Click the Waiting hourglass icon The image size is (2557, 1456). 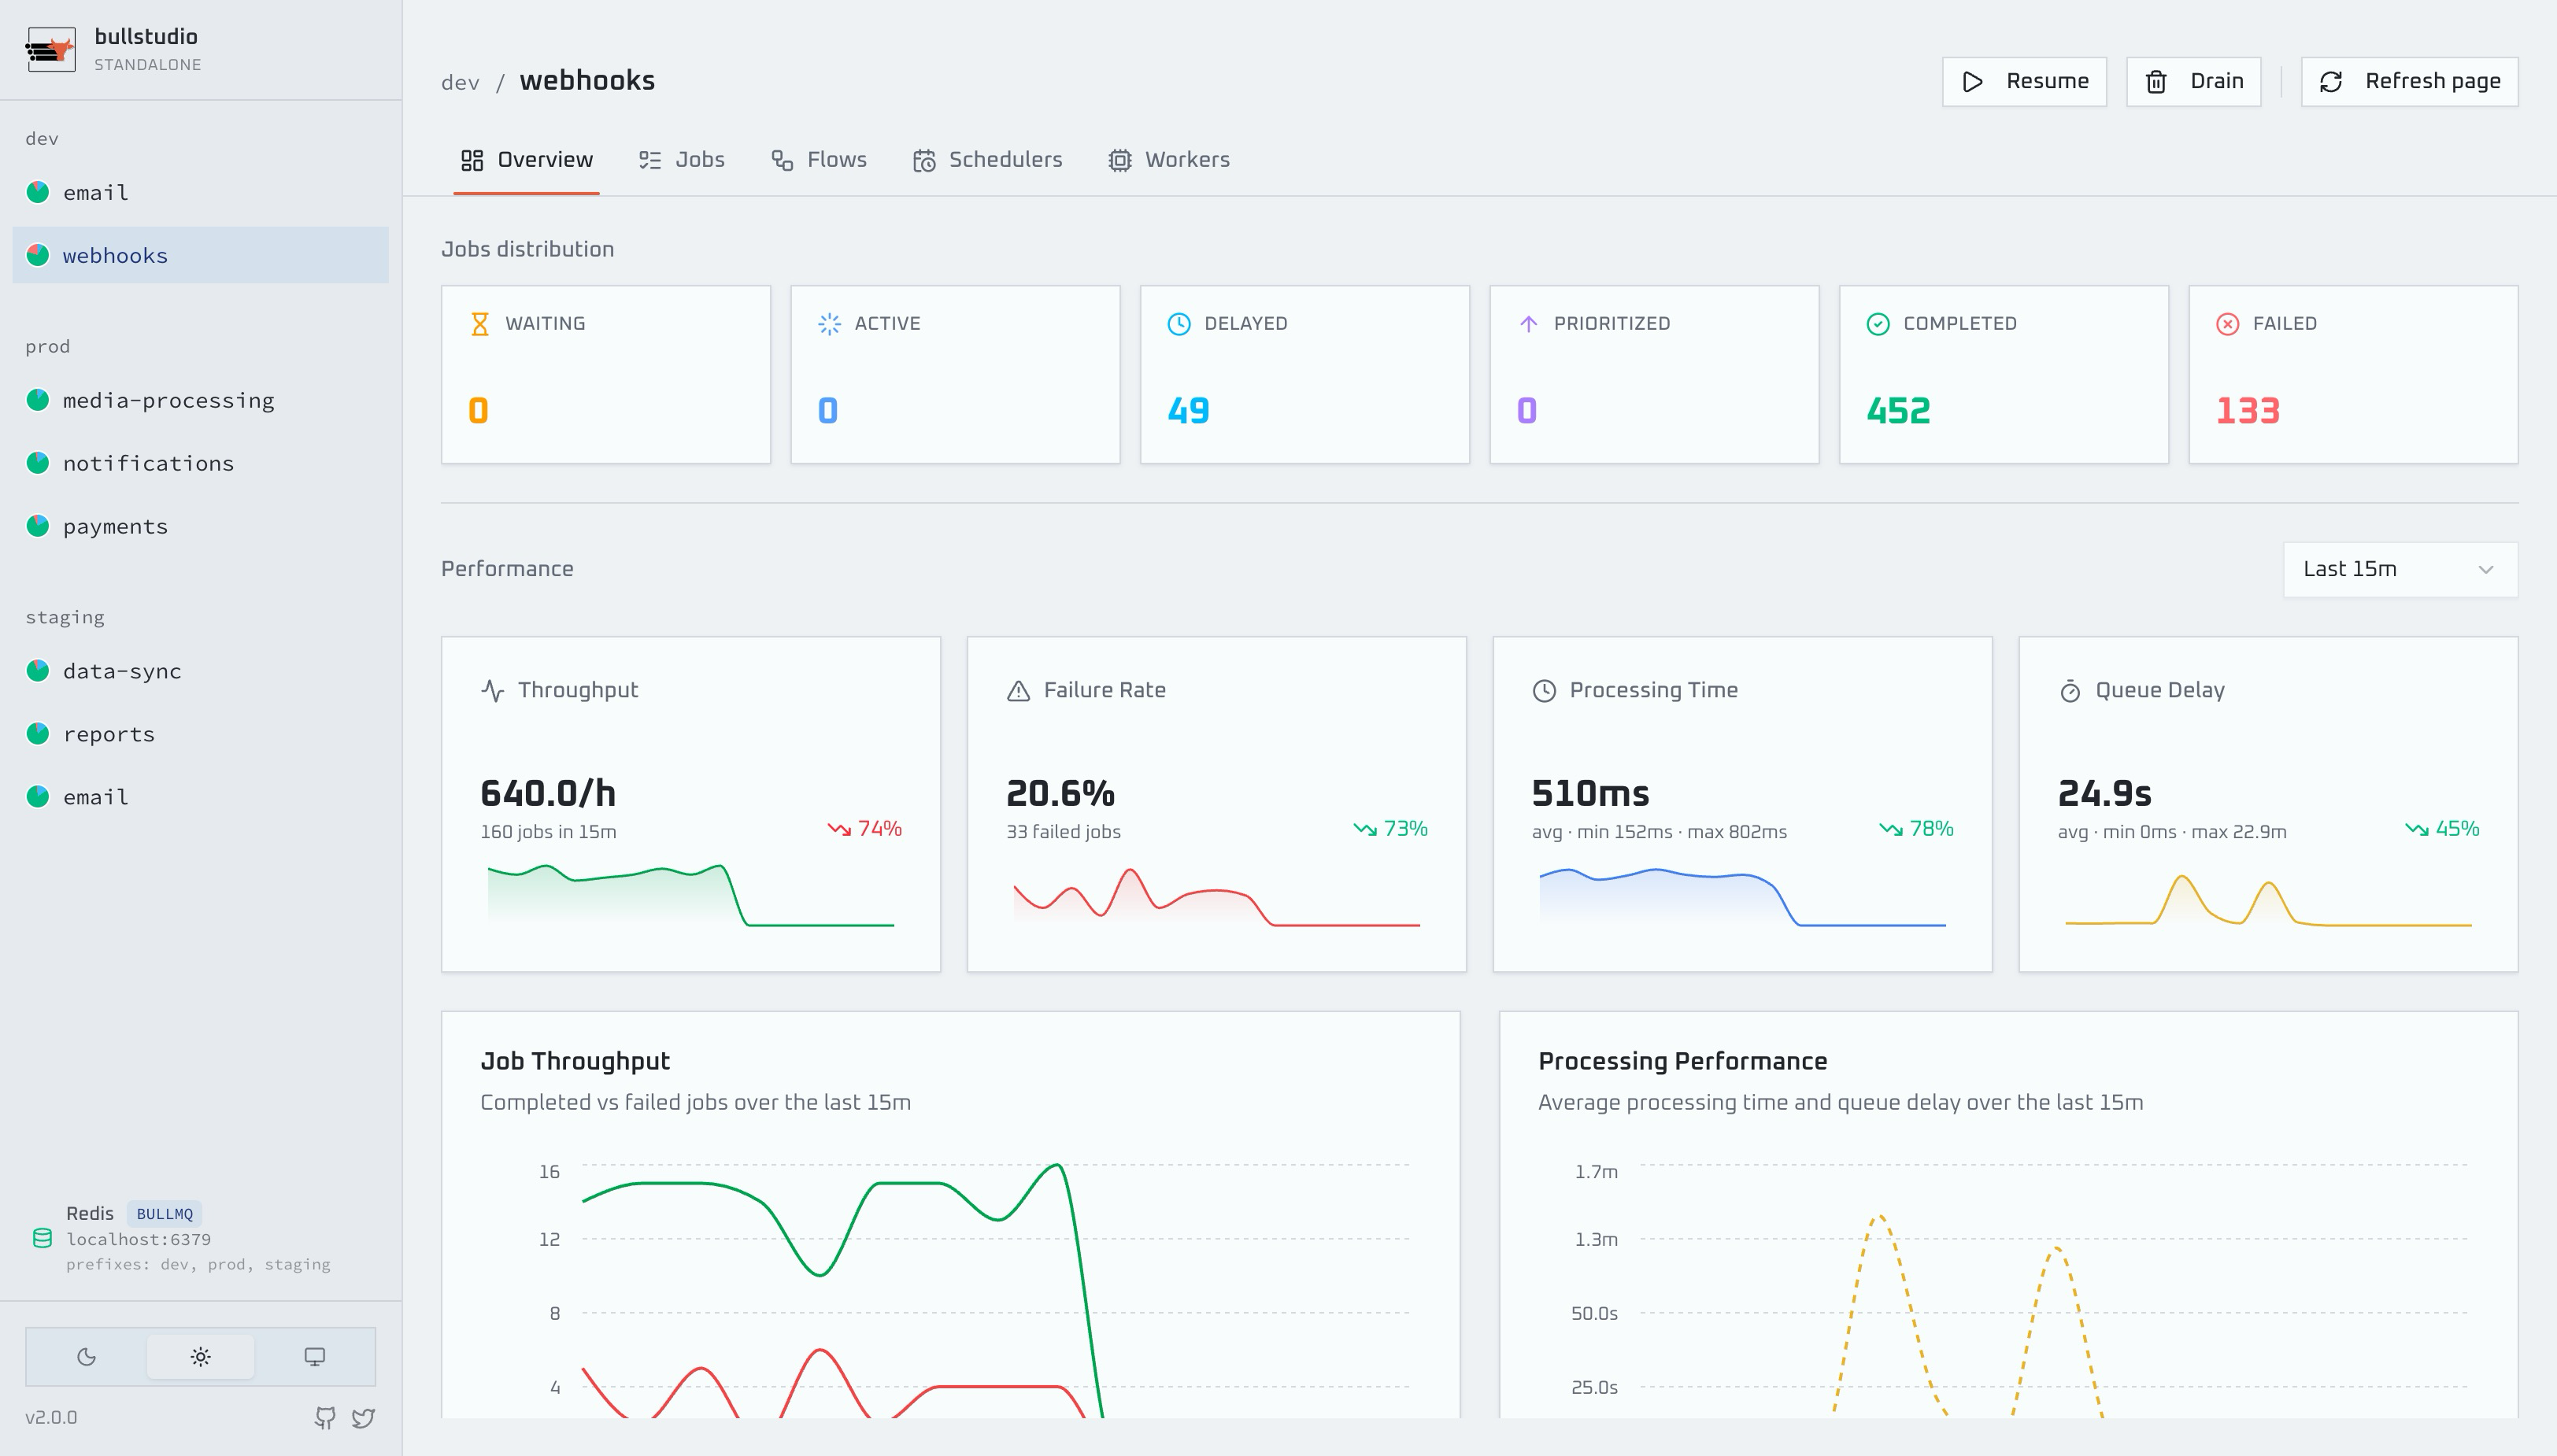(x=480, y=324)
